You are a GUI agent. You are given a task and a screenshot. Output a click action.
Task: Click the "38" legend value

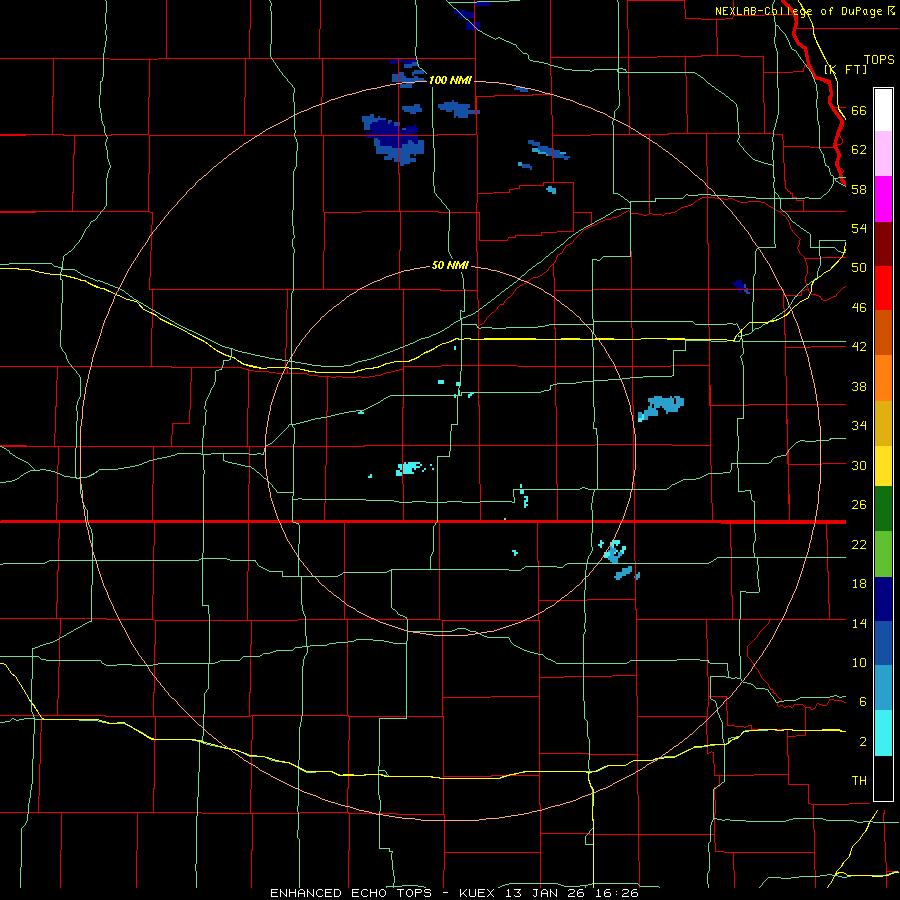click(859, 386)
